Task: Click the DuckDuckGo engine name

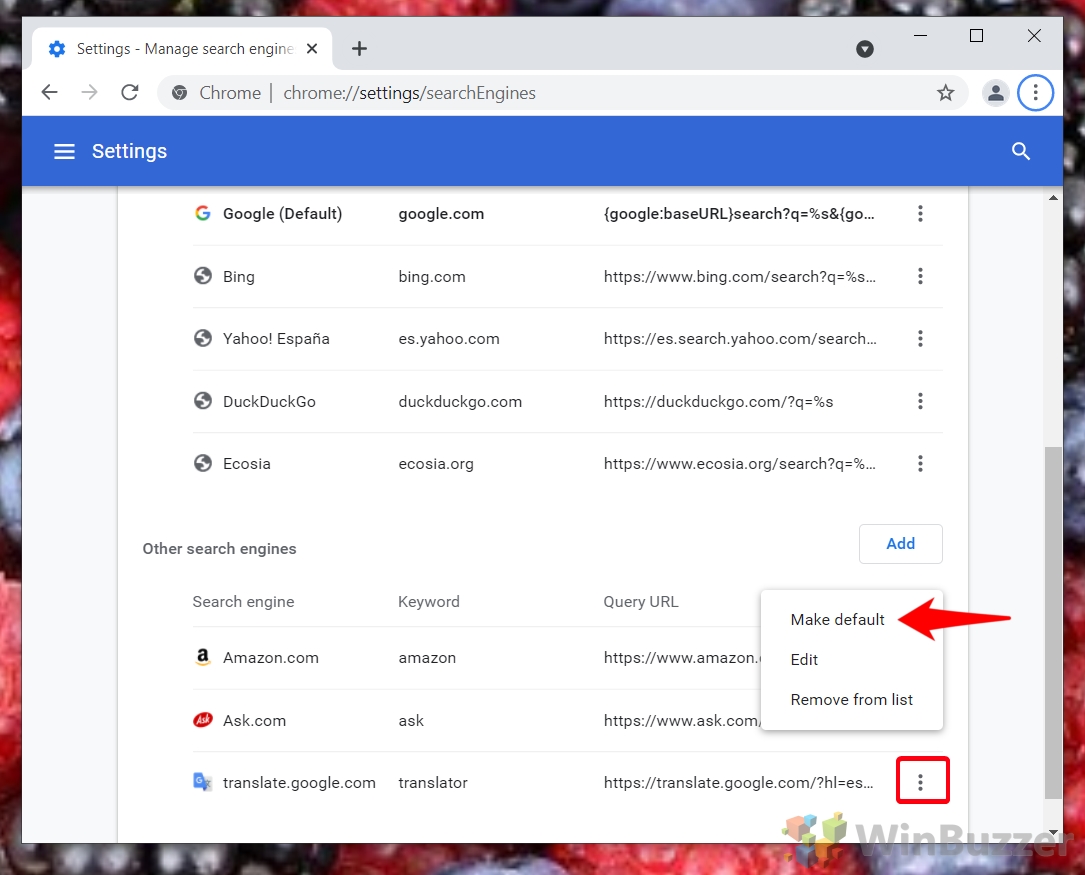Action: [x=269, y=402]
